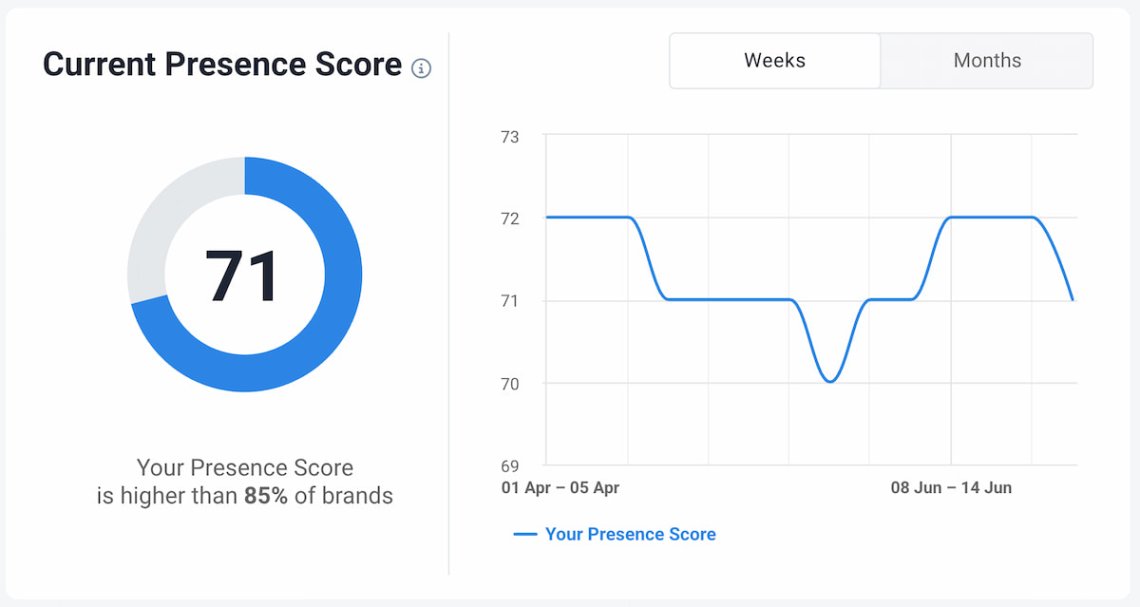Click the 69 y-axis label
Image resolution: width=1140 pixels, height=607 pixels.
tap(510, 466)
